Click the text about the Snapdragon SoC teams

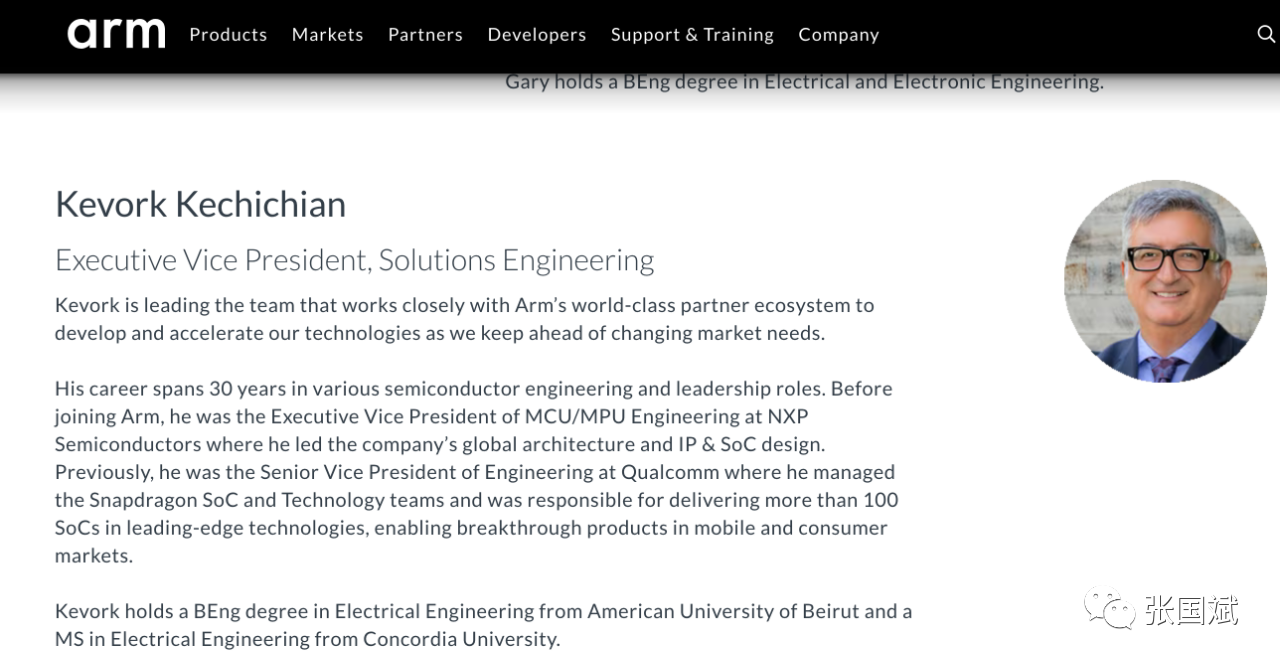pos(477,500)
